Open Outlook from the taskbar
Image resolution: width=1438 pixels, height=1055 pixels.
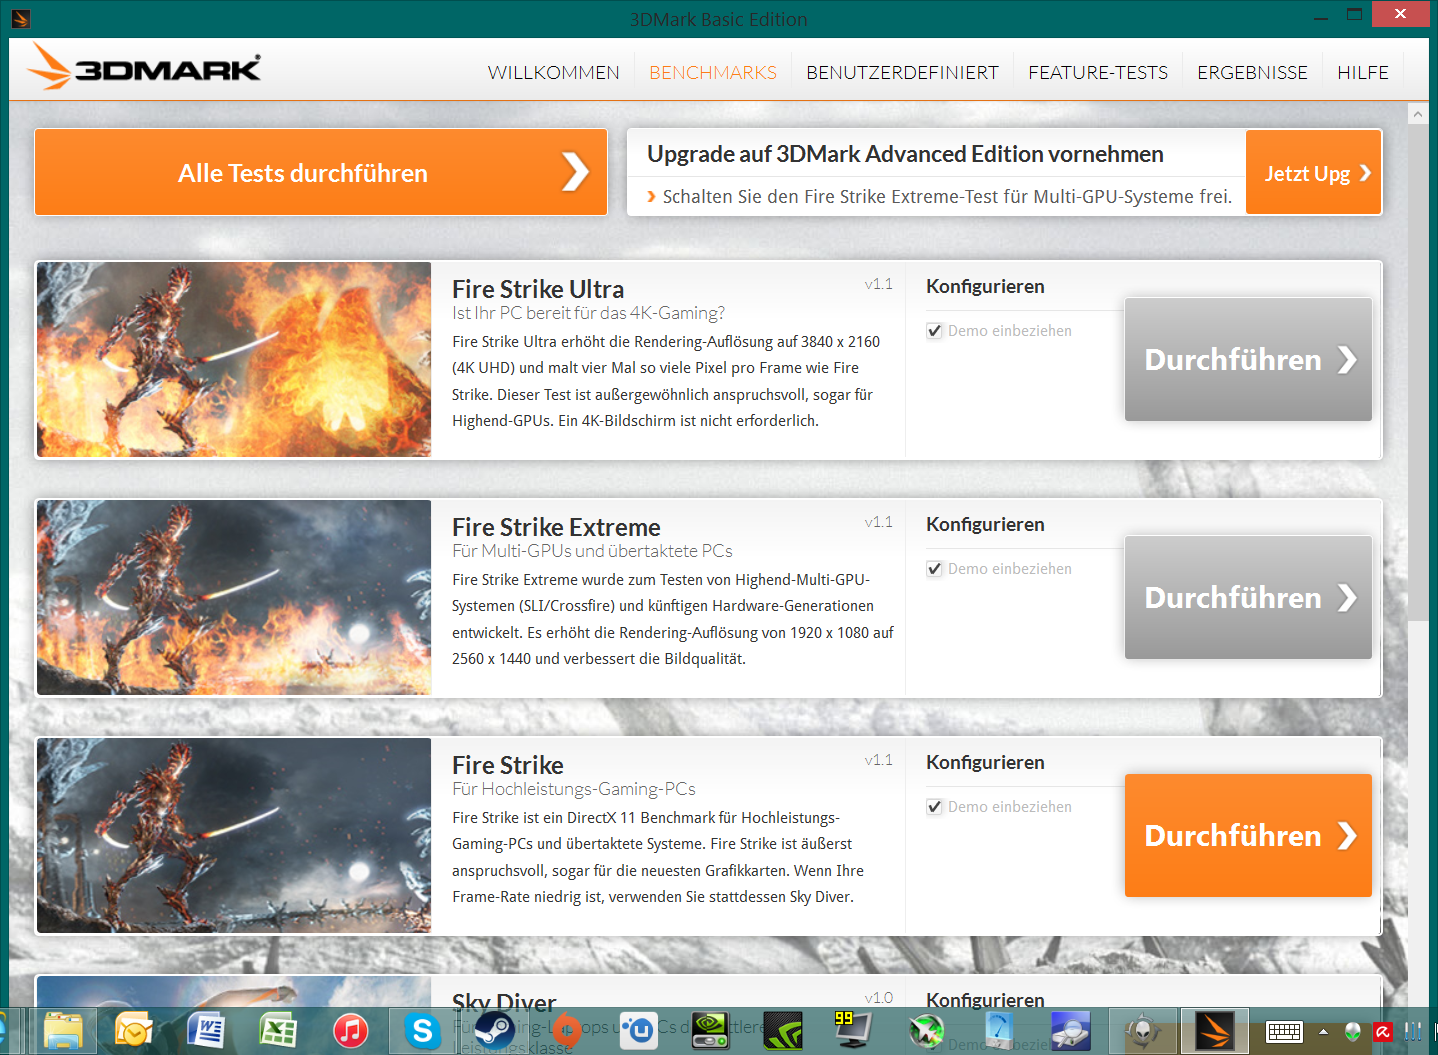[134, 1031]
